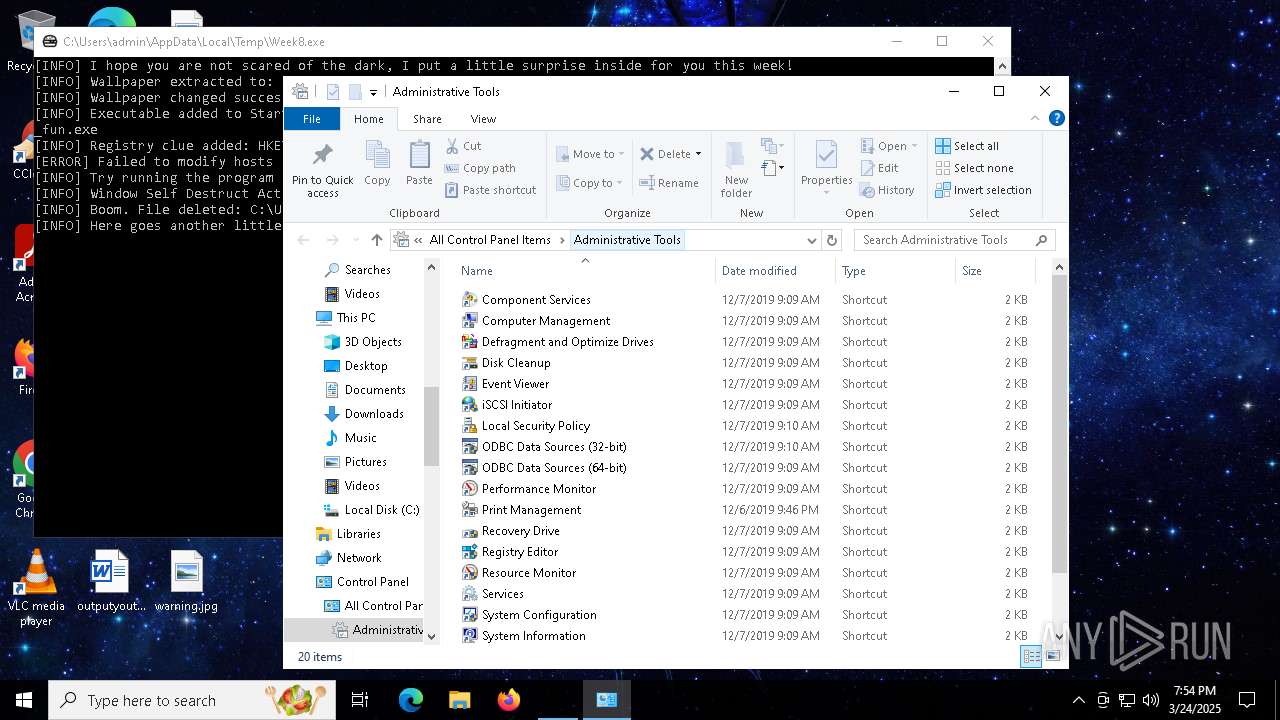This screenshot has width=1280, height=720.
Task: Click the taskbar search box
Action: (x=192, y=700)
